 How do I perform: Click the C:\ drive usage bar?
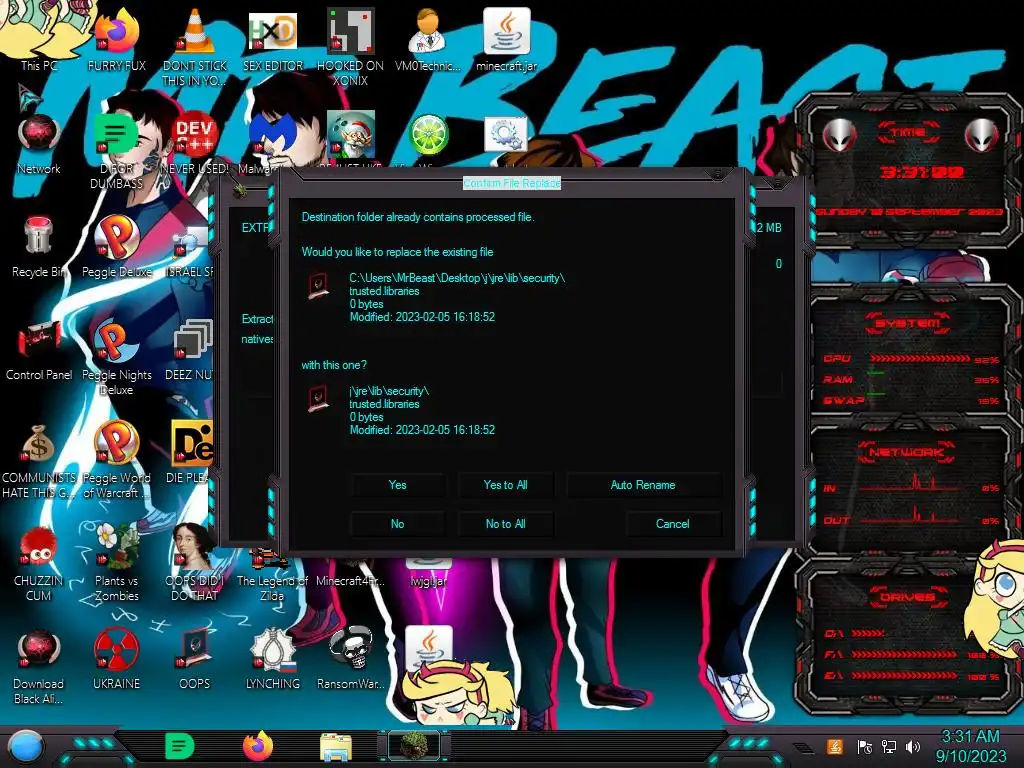tap(867, 633)
